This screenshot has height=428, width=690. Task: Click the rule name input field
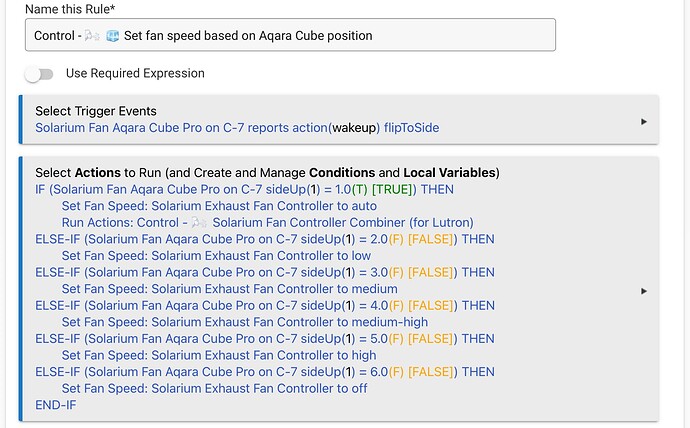pyautogui.click(x=290, y=35)
